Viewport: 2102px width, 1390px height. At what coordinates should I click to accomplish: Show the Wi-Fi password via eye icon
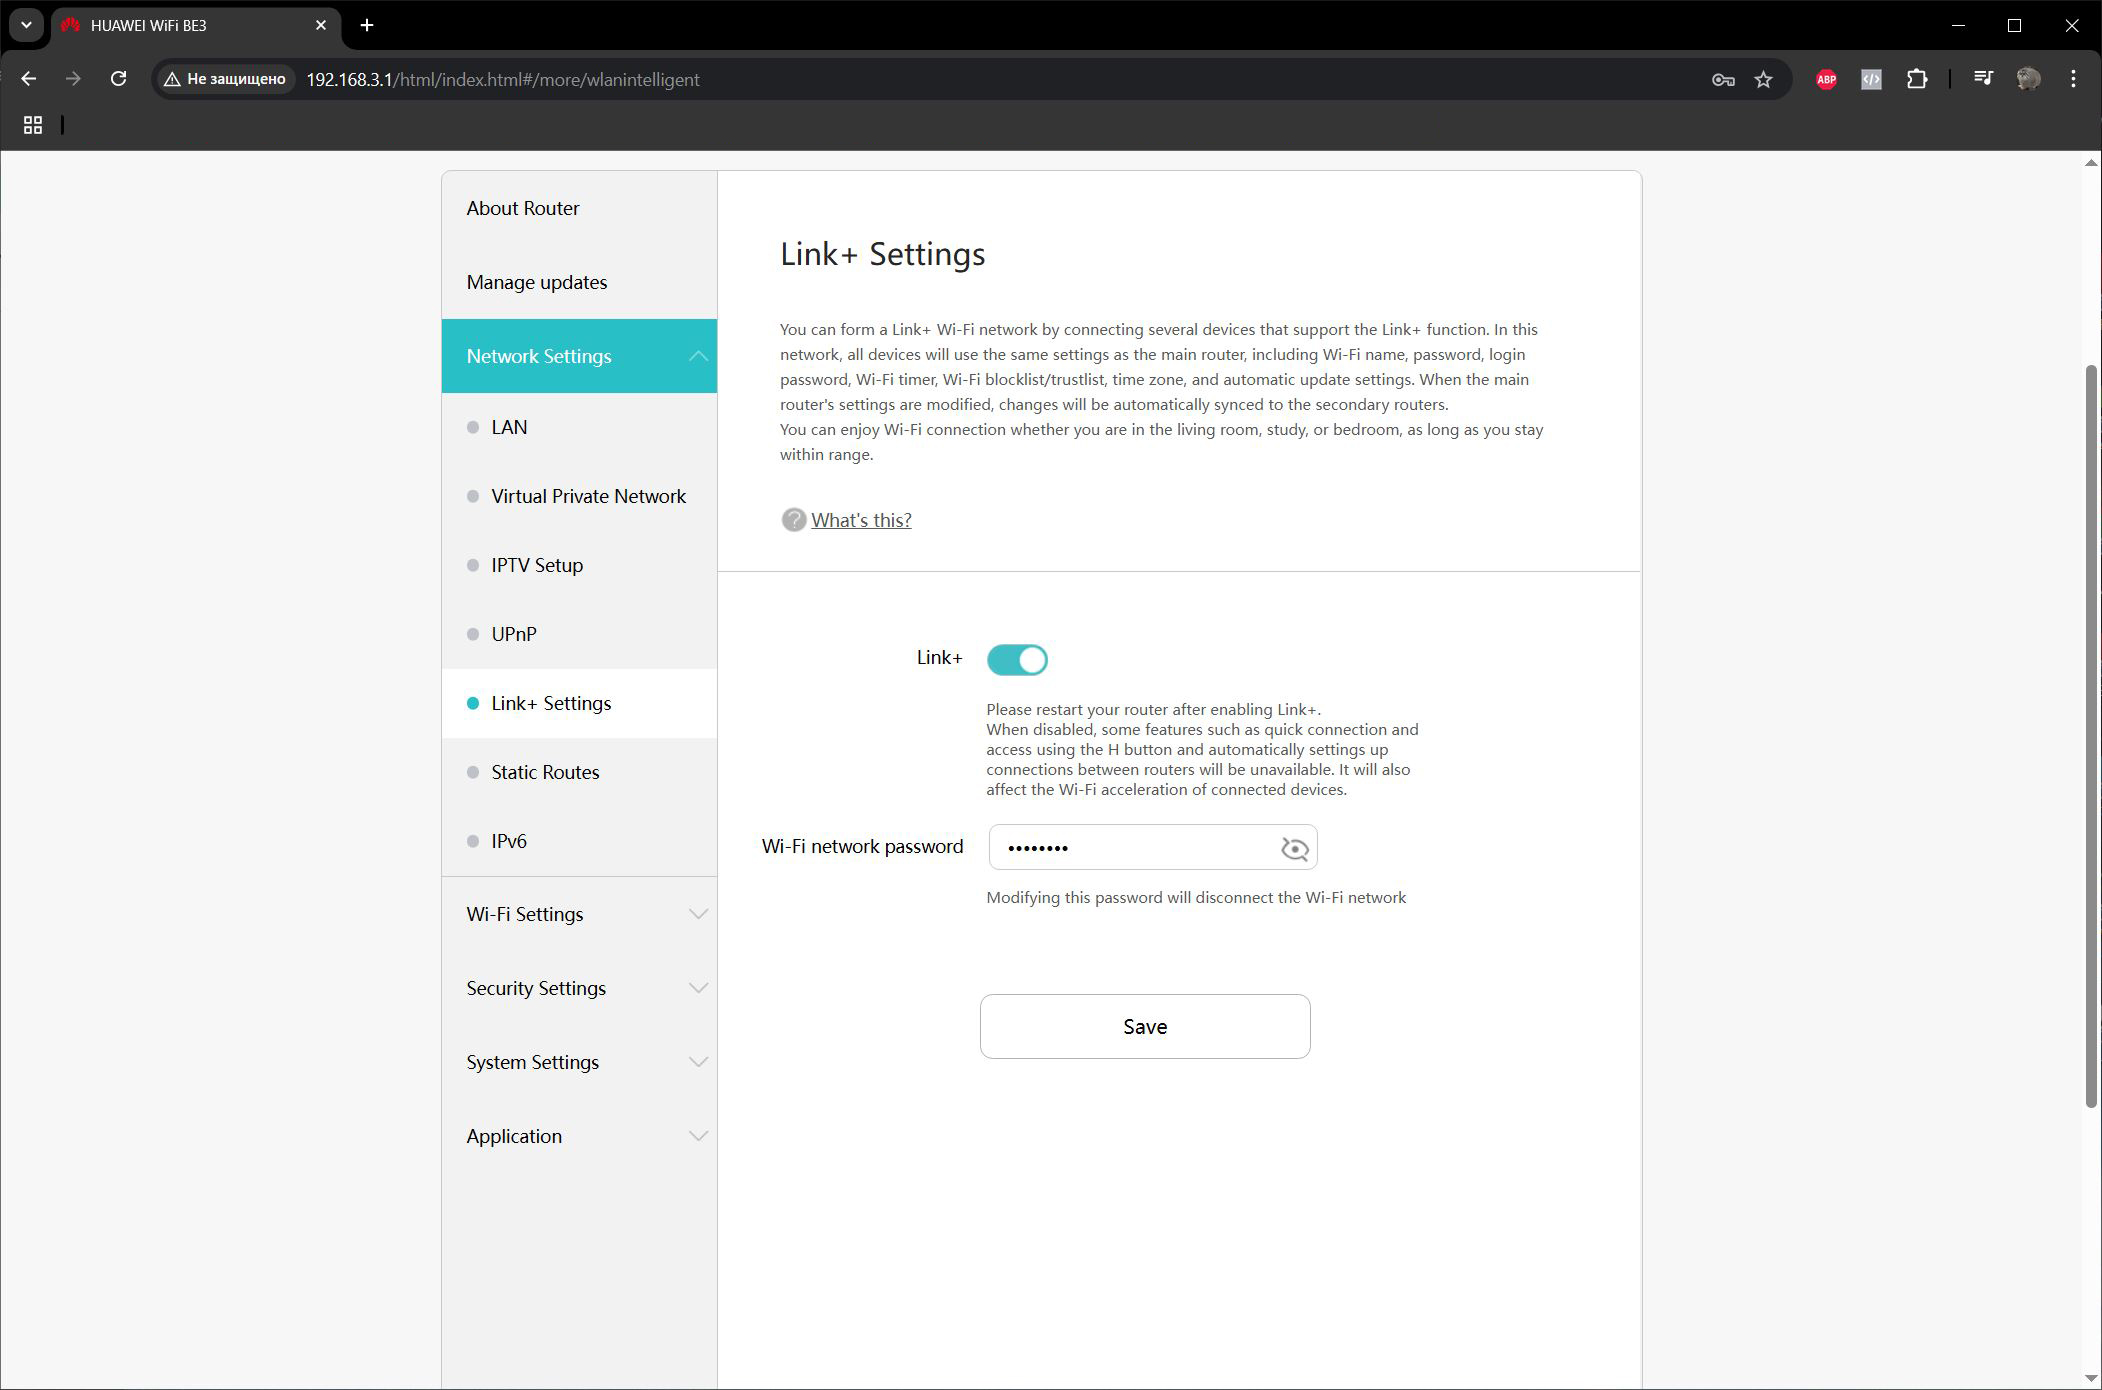(1294, 848)
